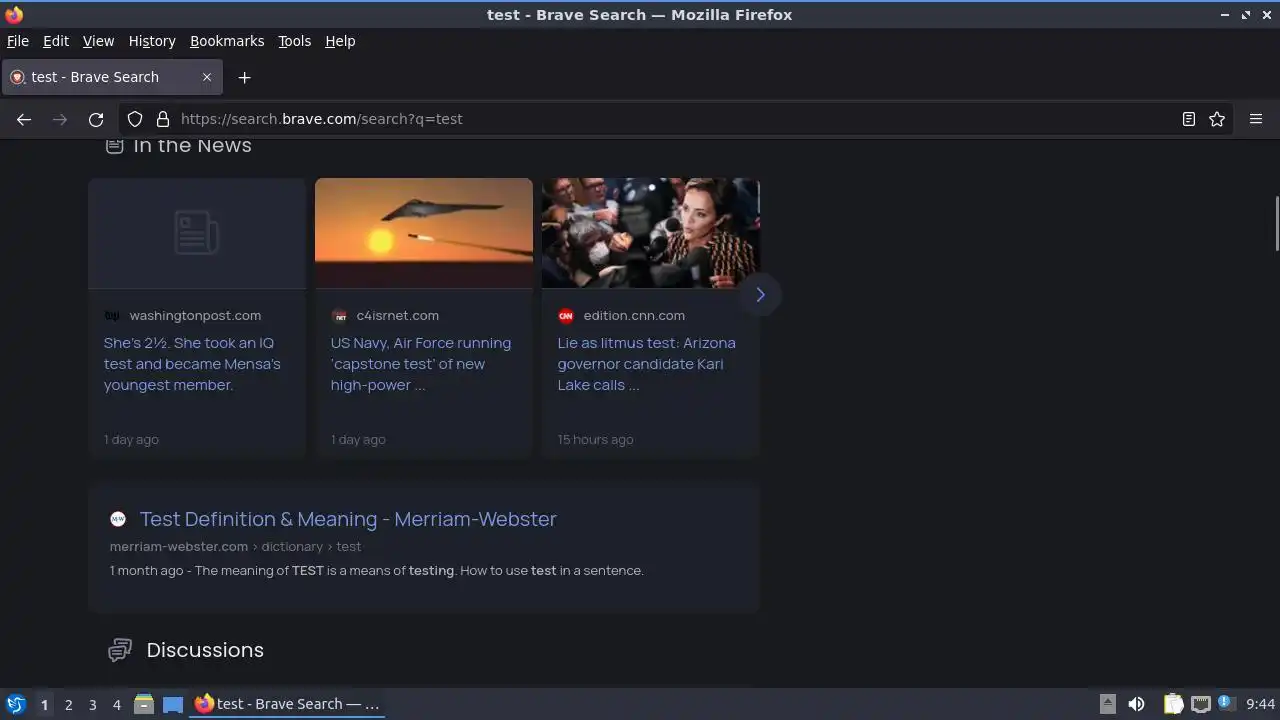This screenshot has height=720, width=1280.
Task: Show next news cards with arrow
Action: 760,295
